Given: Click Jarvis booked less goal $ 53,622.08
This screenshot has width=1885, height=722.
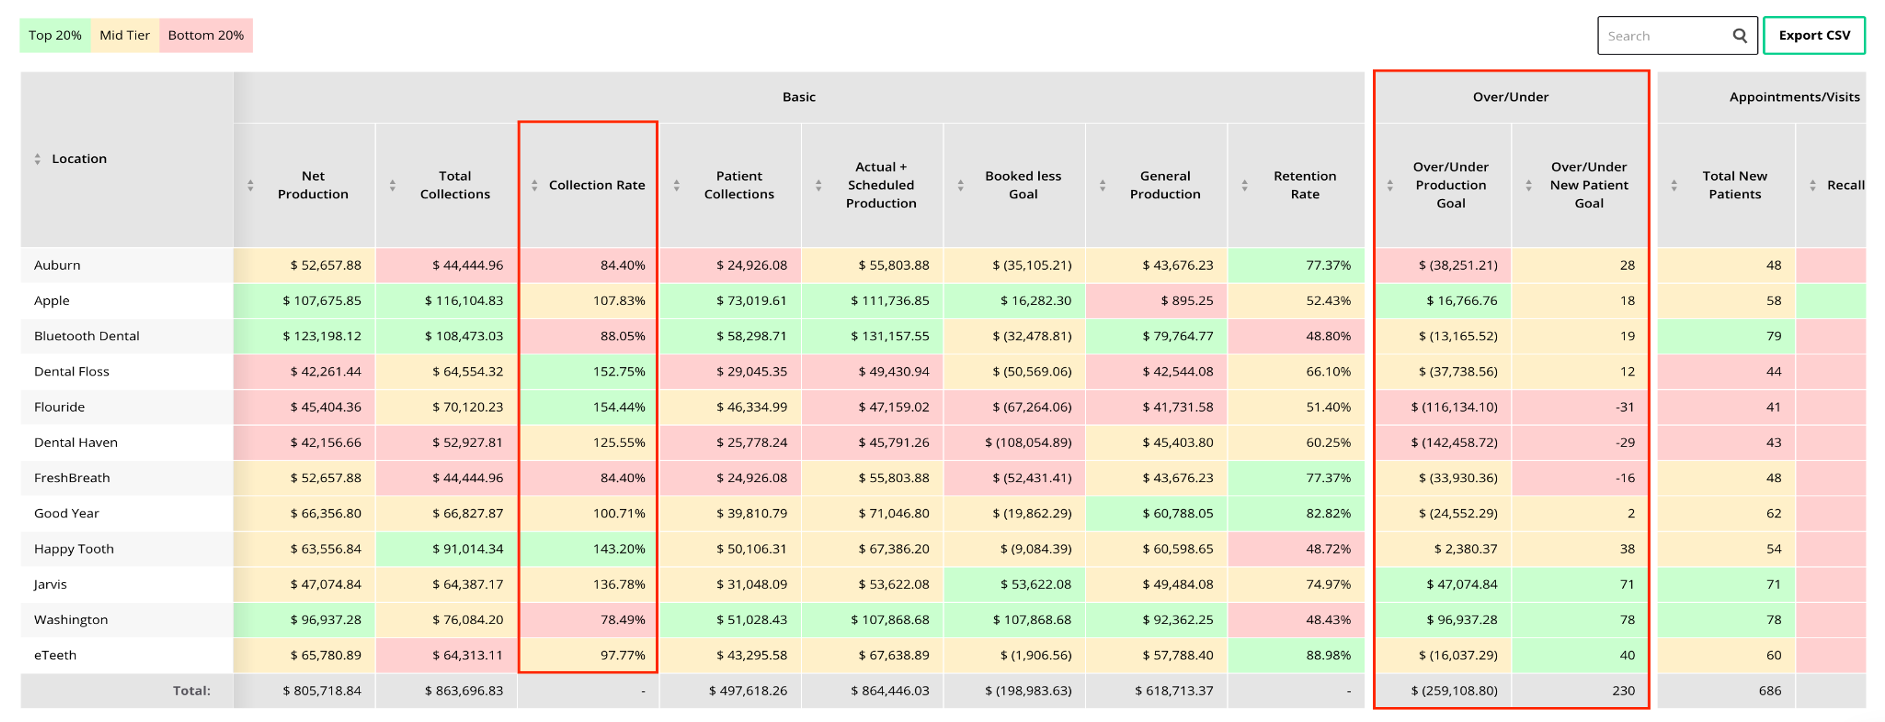Looking at the screenshot, I should [x=1015, y=584].
